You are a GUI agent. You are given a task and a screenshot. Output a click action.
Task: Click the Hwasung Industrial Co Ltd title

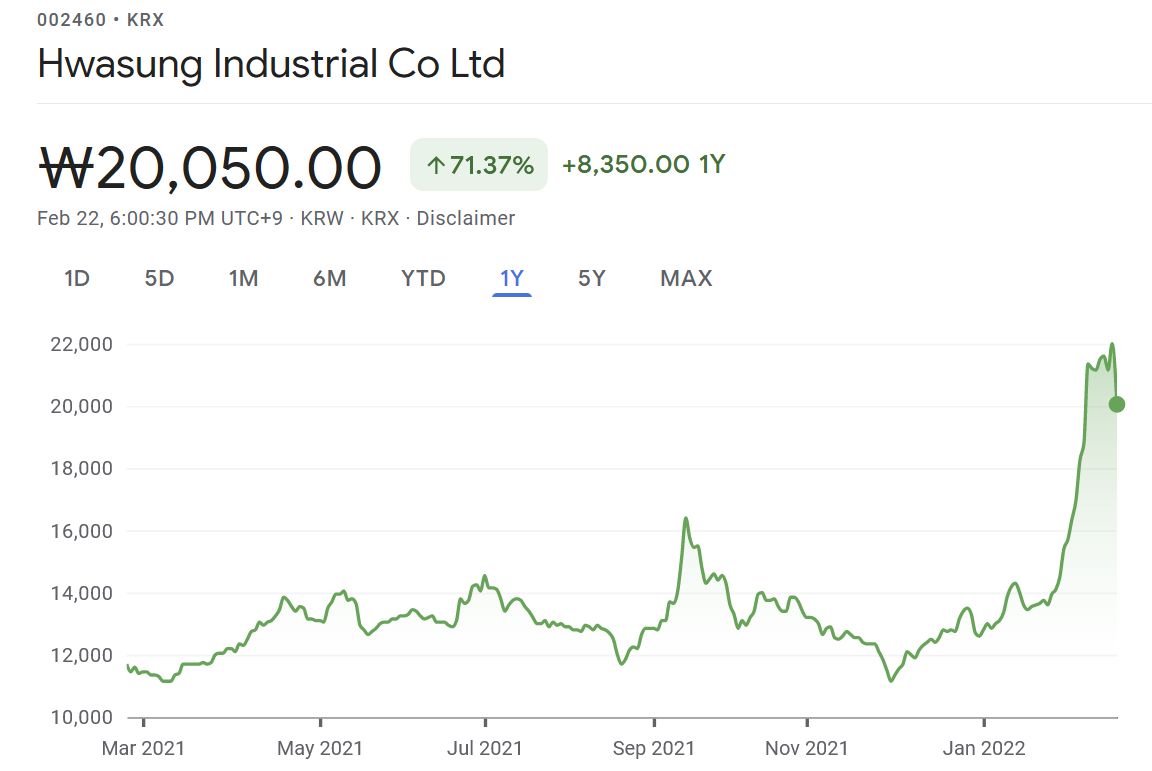(x=271, y=64)
